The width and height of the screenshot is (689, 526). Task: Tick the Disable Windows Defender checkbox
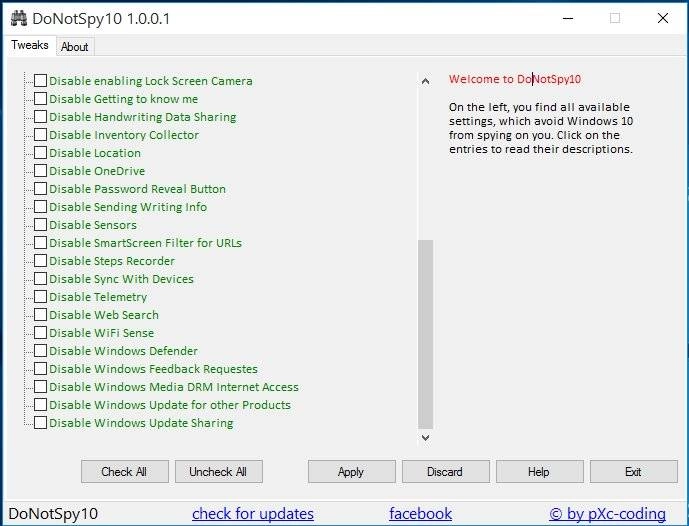(x=40, y=351)
